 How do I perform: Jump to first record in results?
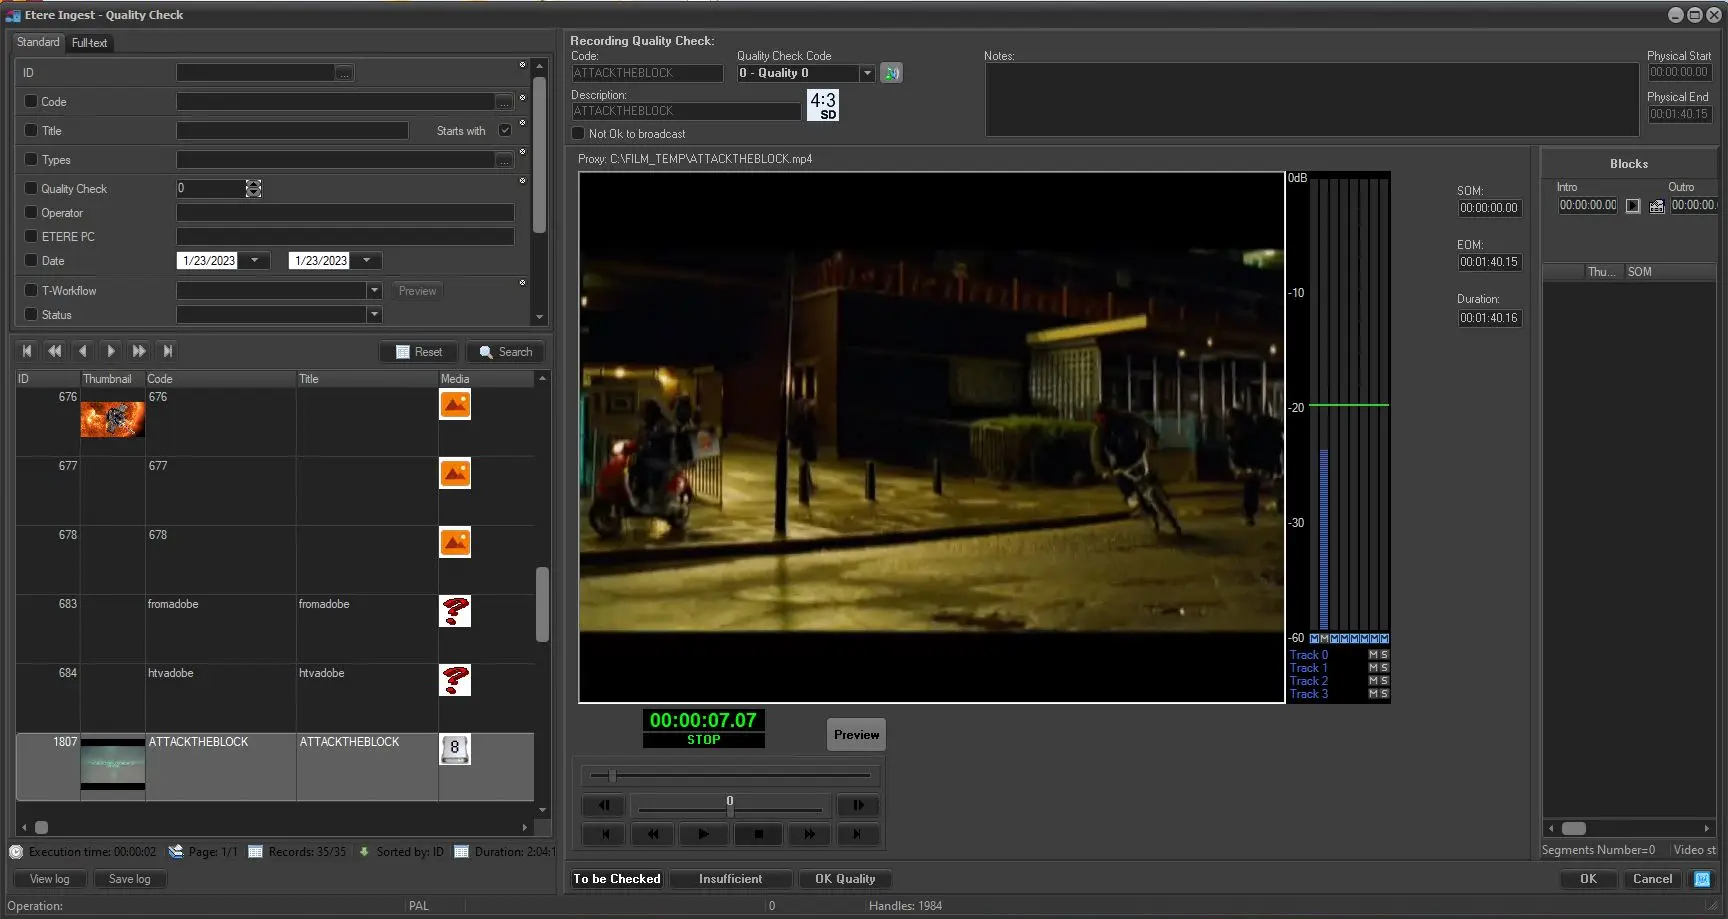(27, 351)
